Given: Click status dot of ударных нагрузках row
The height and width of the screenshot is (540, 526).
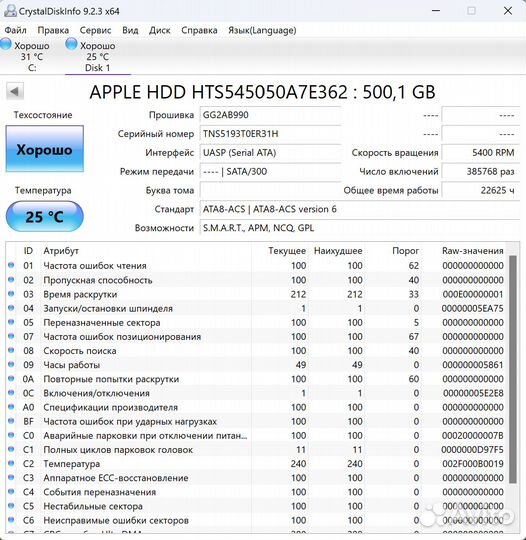Looking at the screenshot, I should pos(11,421).
